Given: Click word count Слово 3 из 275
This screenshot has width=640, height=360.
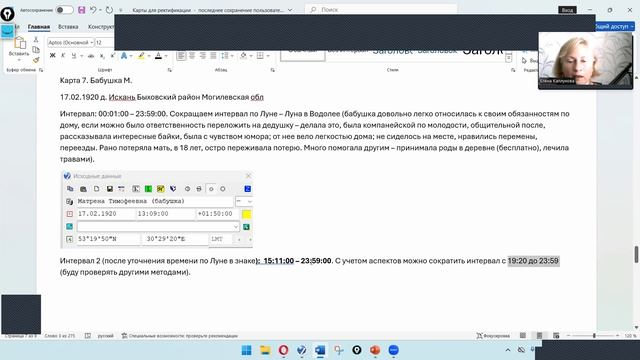Looking at the screenshot, I should point(60,336).
